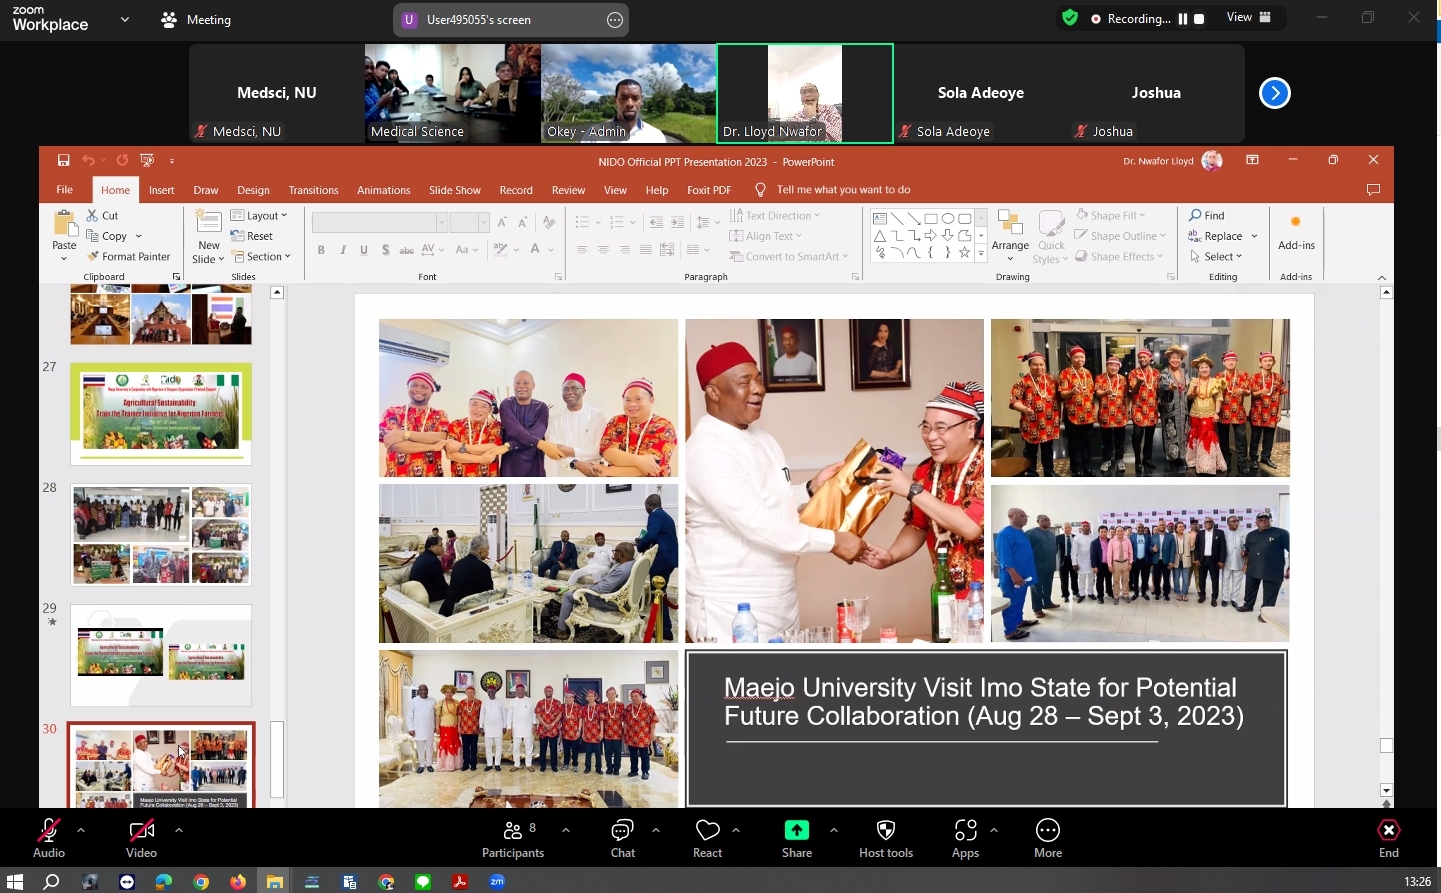Select slide 28 thumbnail

[x=161, y=535]
